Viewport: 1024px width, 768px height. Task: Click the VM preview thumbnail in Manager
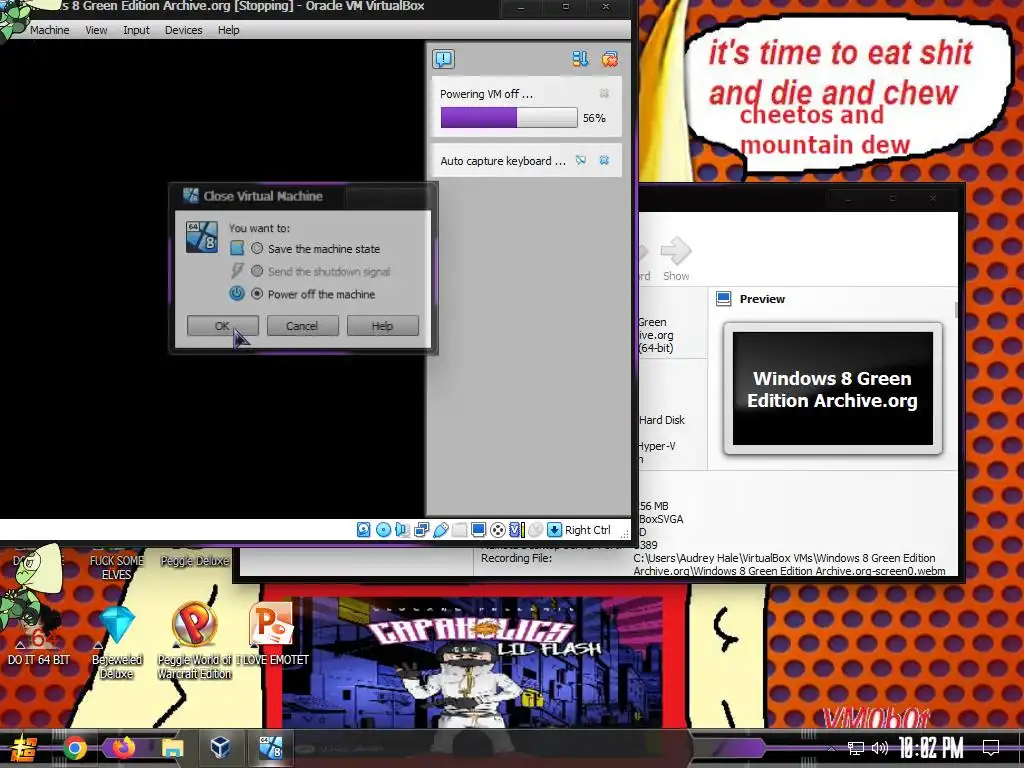pyautogui.click(x=833, y=389)
